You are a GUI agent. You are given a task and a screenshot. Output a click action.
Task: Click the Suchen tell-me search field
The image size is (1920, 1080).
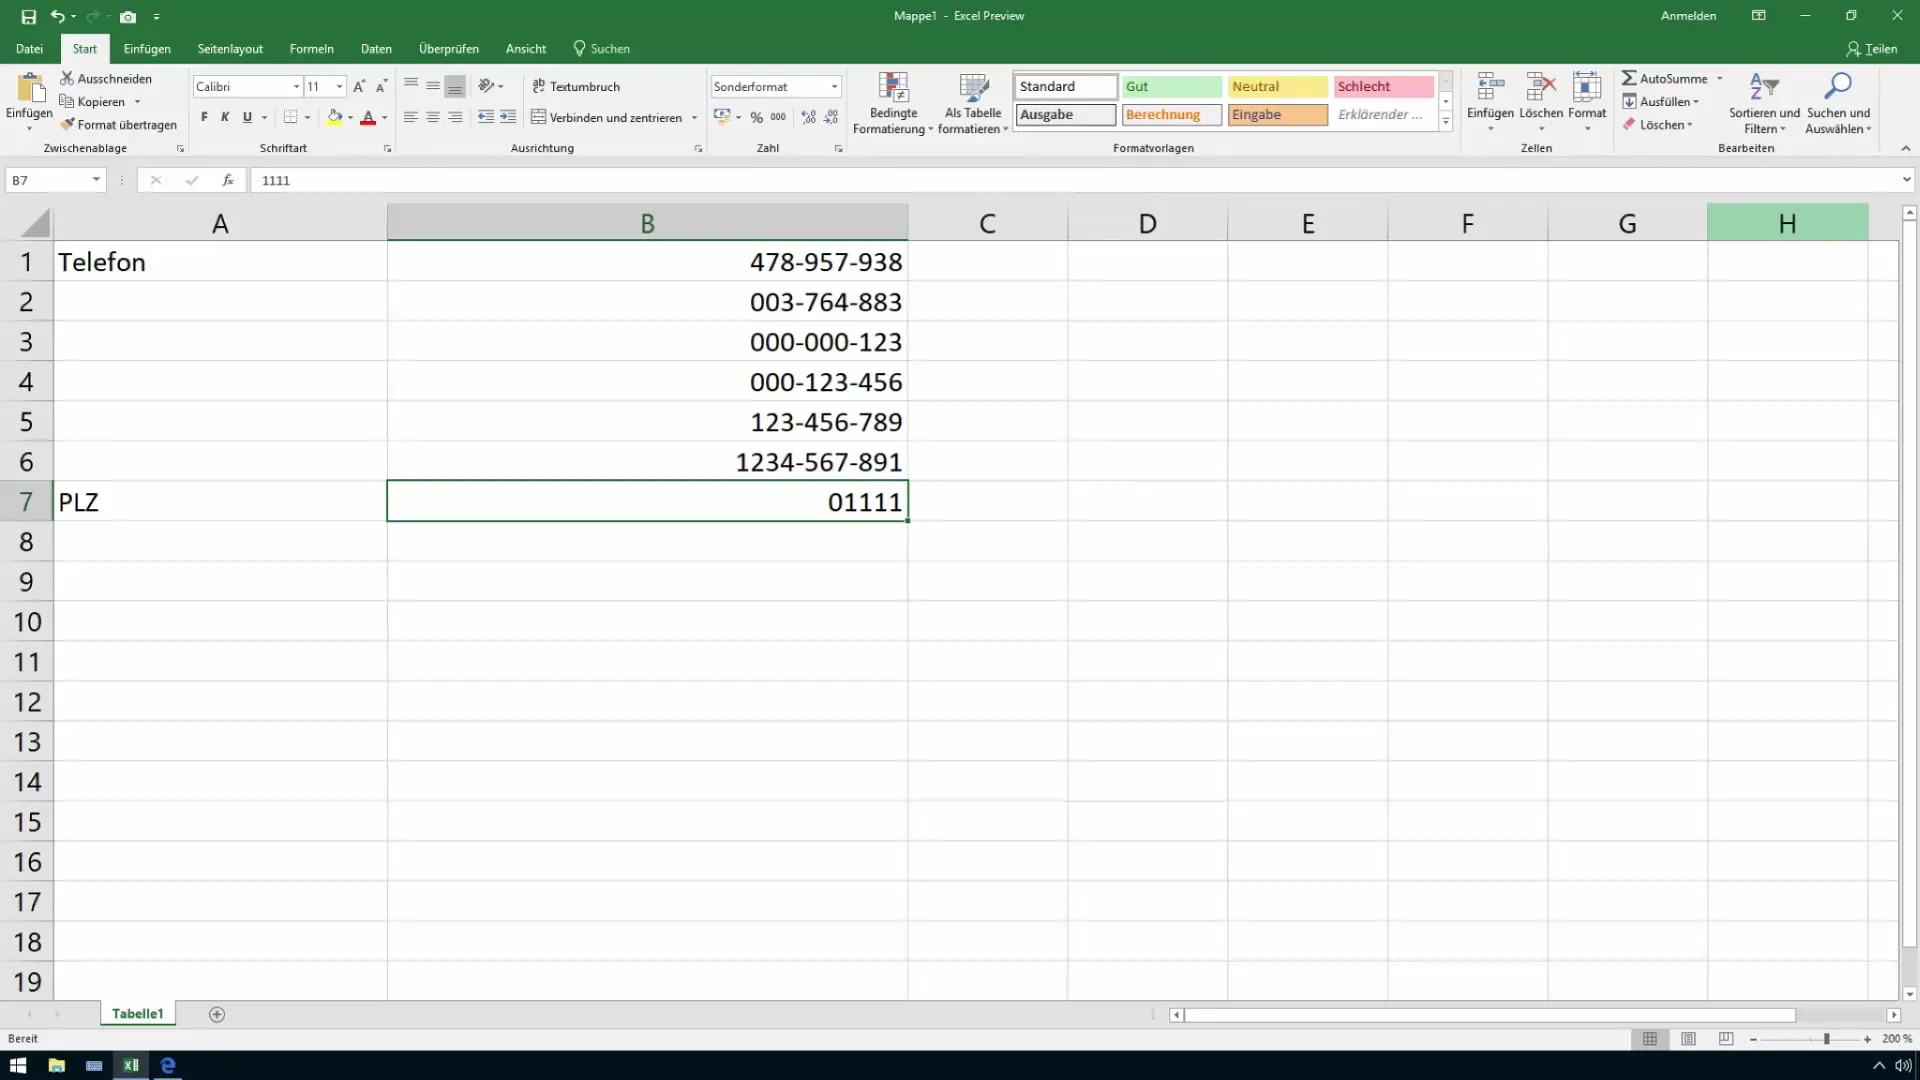click(601, 48)
